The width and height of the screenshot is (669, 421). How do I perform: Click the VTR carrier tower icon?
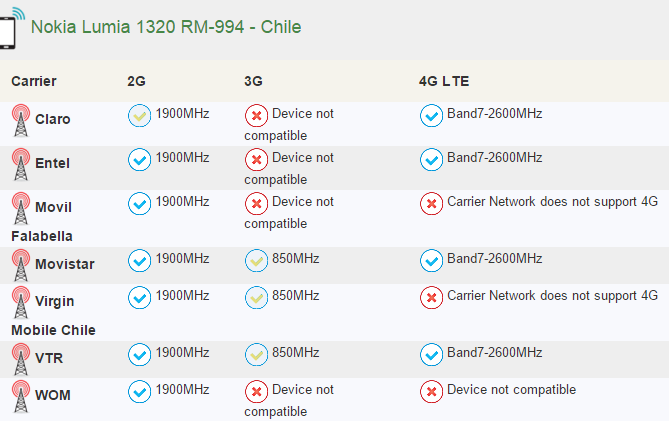click(x=20, y=357)
